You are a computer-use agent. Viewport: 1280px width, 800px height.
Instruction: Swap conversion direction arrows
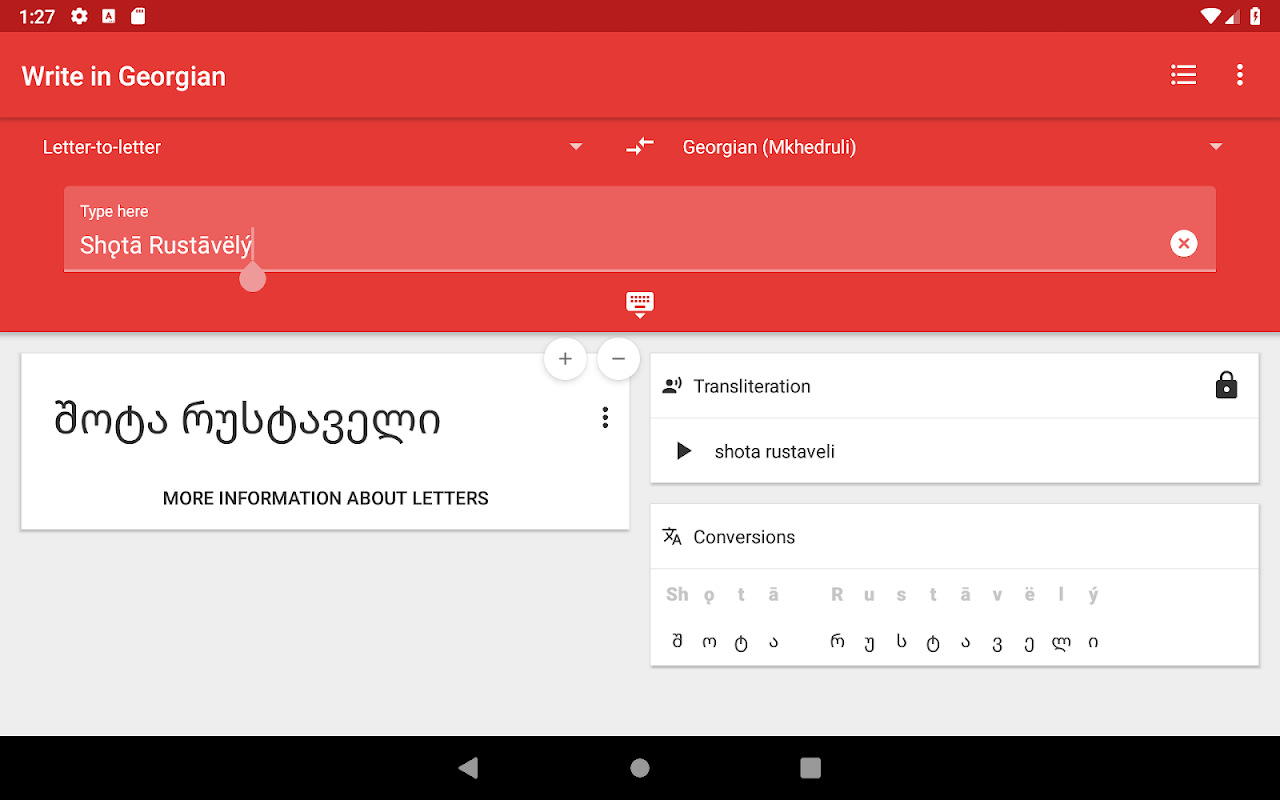pos(640,147)
